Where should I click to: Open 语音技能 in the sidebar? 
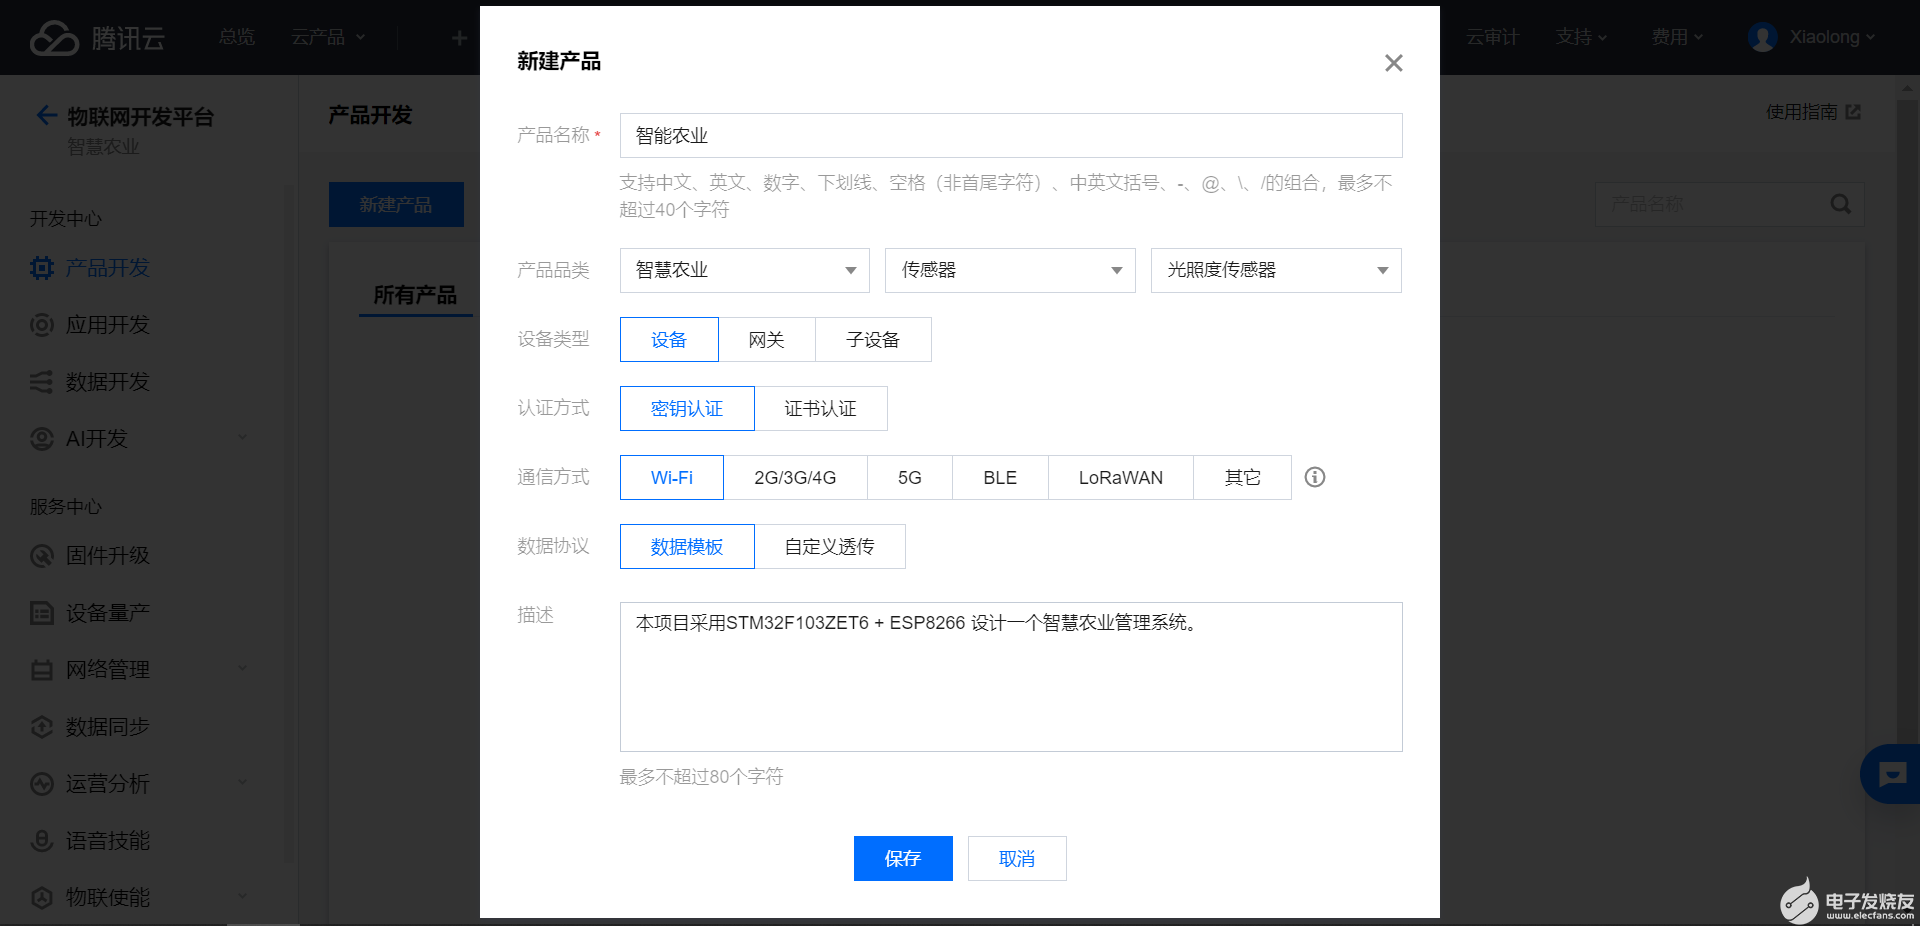pos(108,841)
